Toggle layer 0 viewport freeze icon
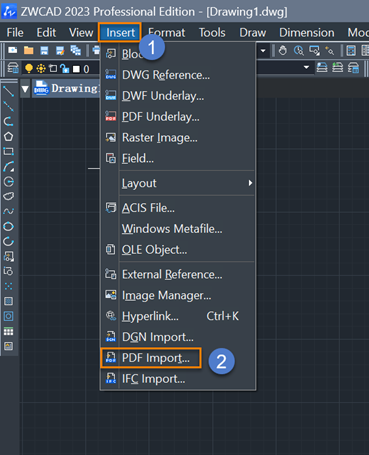 (x=53, y=69)
